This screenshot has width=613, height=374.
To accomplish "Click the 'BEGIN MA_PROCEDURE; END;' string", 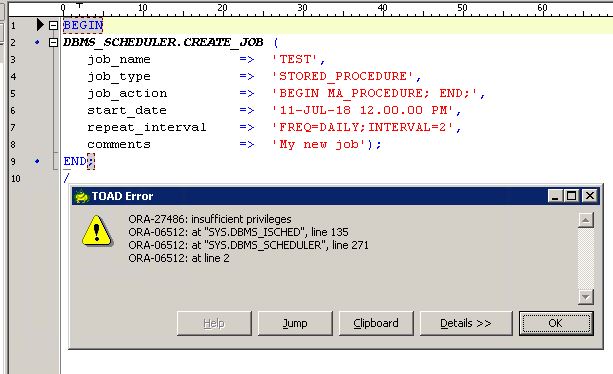I will pos(375,93).
